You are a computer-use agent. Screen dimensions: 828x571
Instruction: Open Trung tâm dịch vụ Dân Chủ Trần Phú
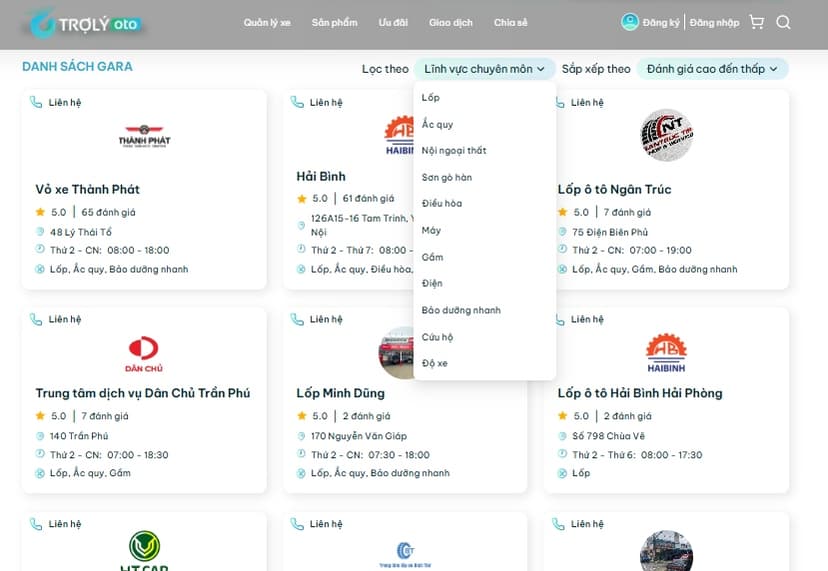coord(143,393)
